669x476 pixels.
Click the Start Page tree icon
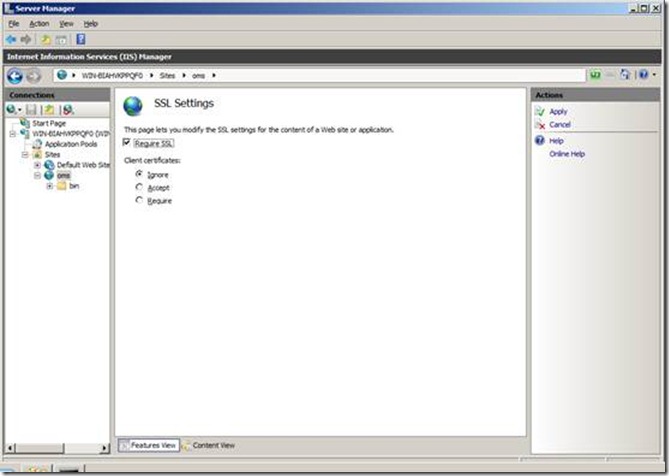click(x=25, y=123)
